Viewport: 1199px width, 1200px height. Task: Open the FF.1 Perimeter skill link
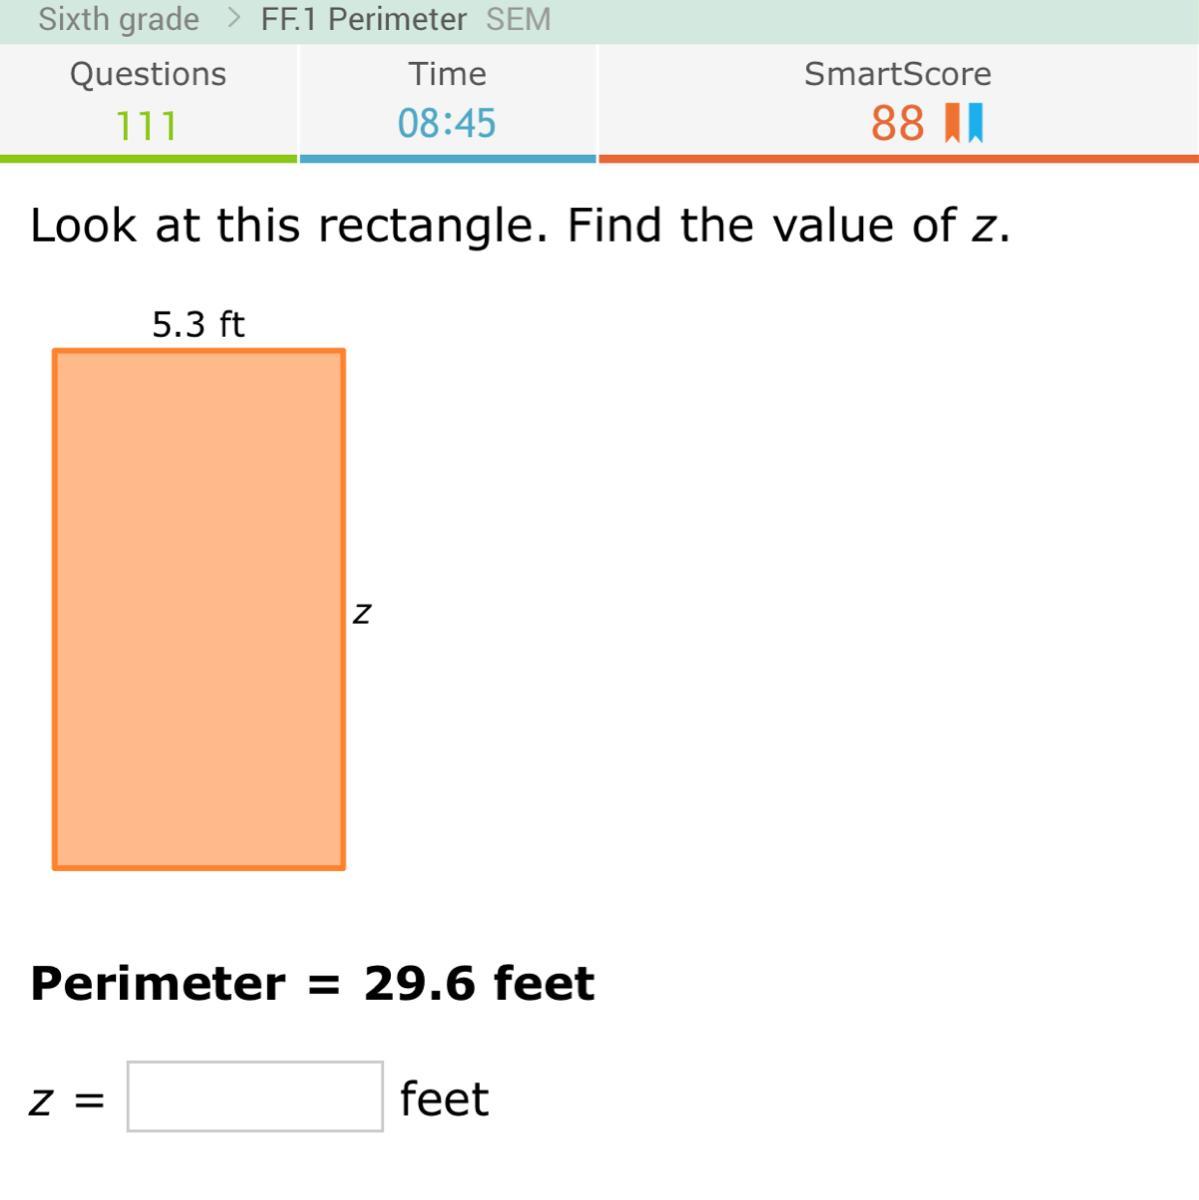[363, 19]
